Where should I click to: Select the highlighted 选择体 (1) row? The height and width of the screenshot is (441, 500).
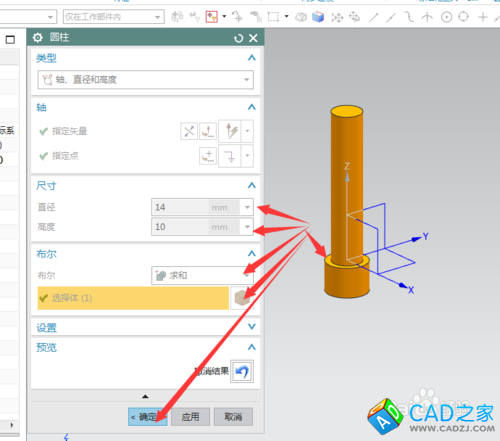pos(133,298)
